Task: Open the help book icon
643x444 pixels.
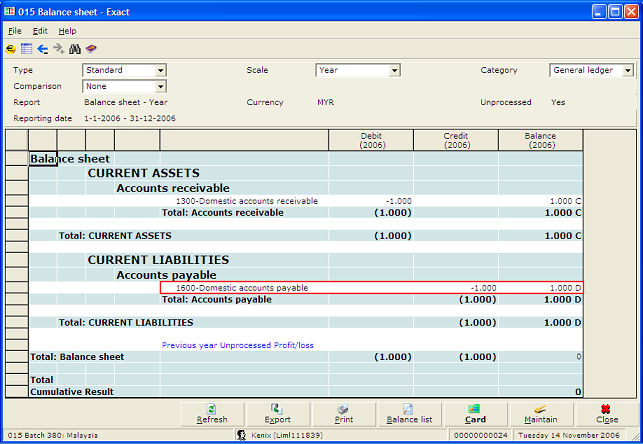Action: coord(91,48)
